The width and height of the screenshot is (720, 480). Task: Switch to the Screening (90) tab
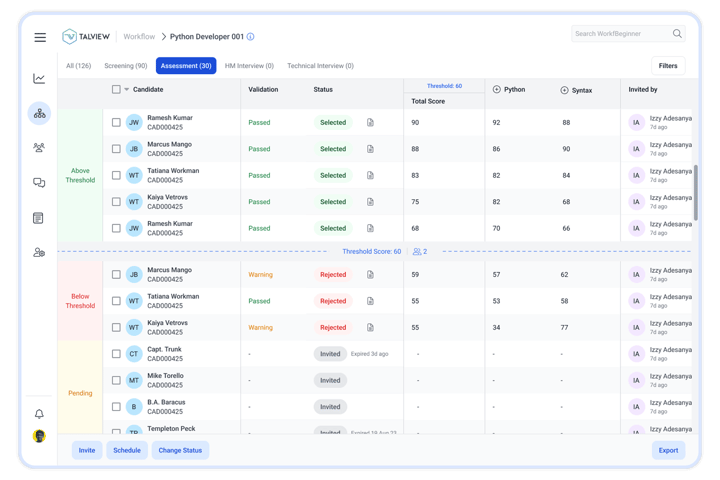[x=126, y=66]
